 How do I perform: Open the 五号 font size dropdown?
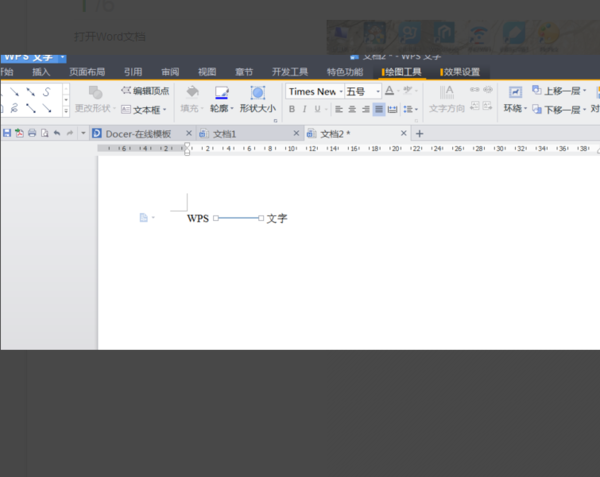(362, 91)
